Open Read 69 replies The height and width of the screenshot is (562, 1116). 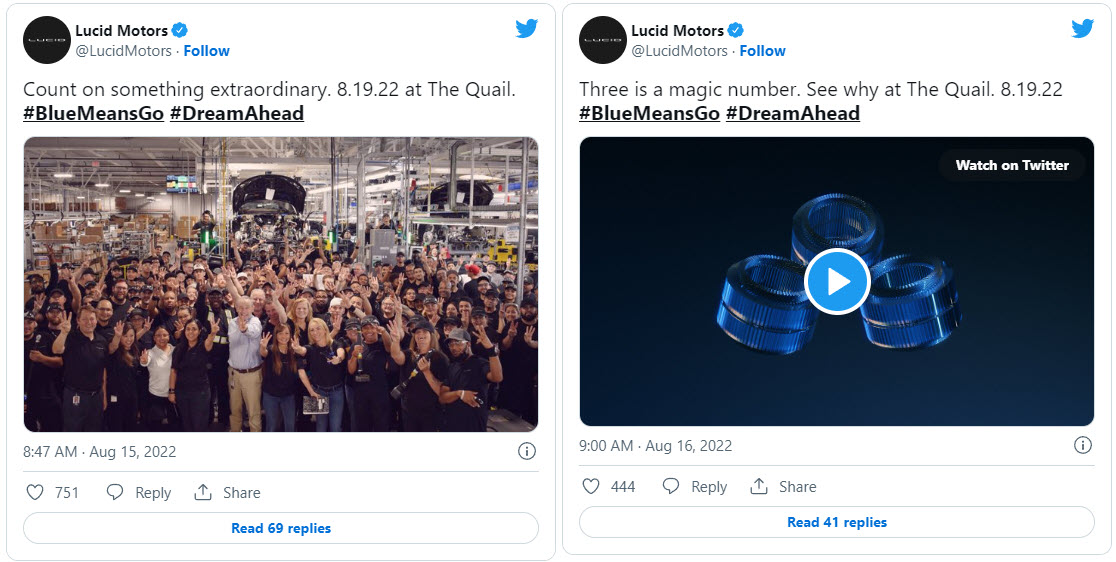coord(281,528)
